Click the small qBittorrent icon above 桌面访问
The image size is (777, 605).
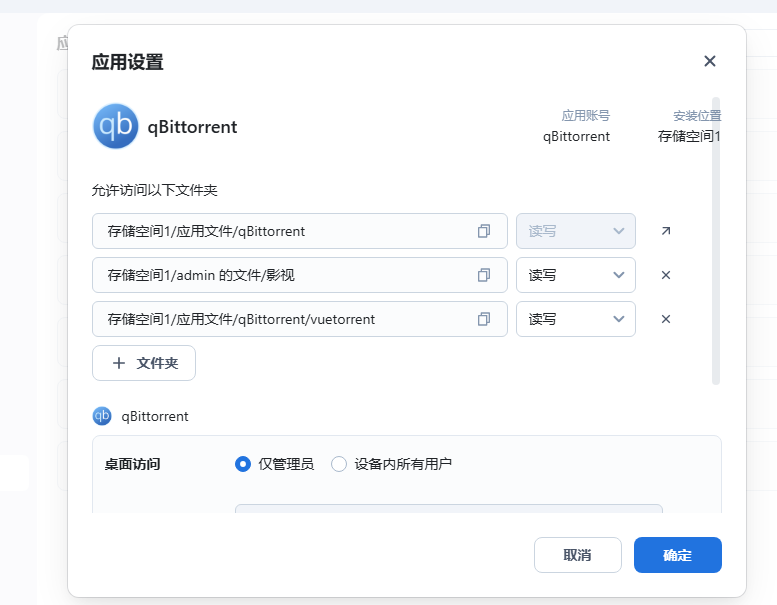pos(102,416)
